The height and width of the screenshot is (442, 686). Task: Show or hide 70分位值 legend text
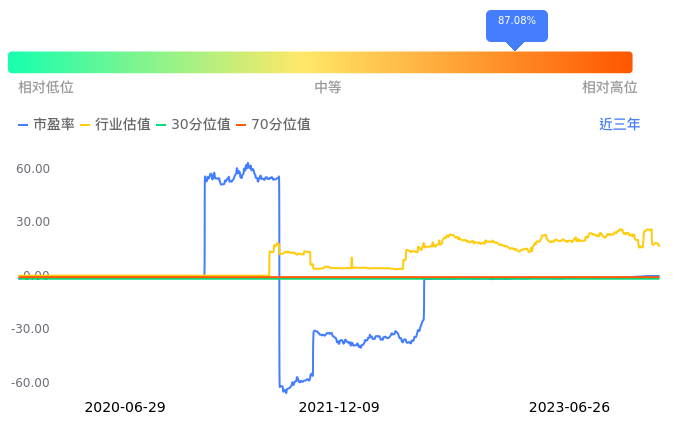[x=281, y=125]
